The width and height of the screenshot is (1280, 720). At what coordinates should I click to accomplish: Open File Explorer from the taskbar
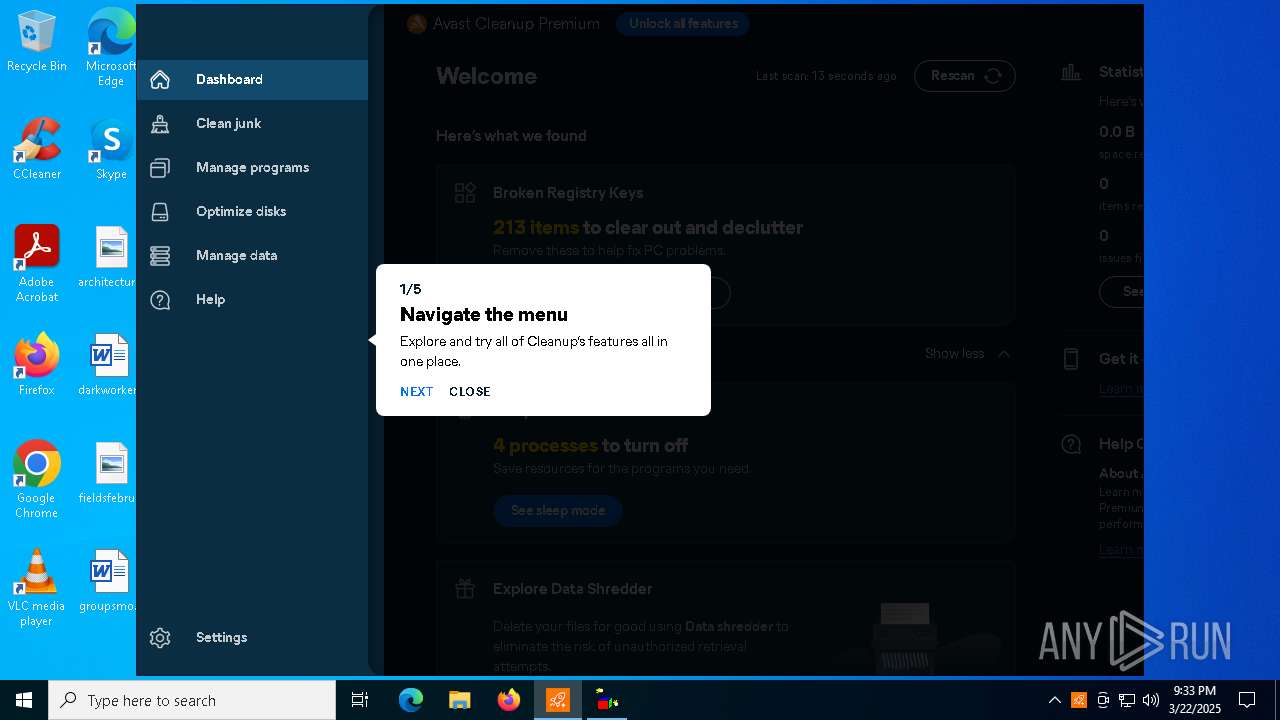460,700
